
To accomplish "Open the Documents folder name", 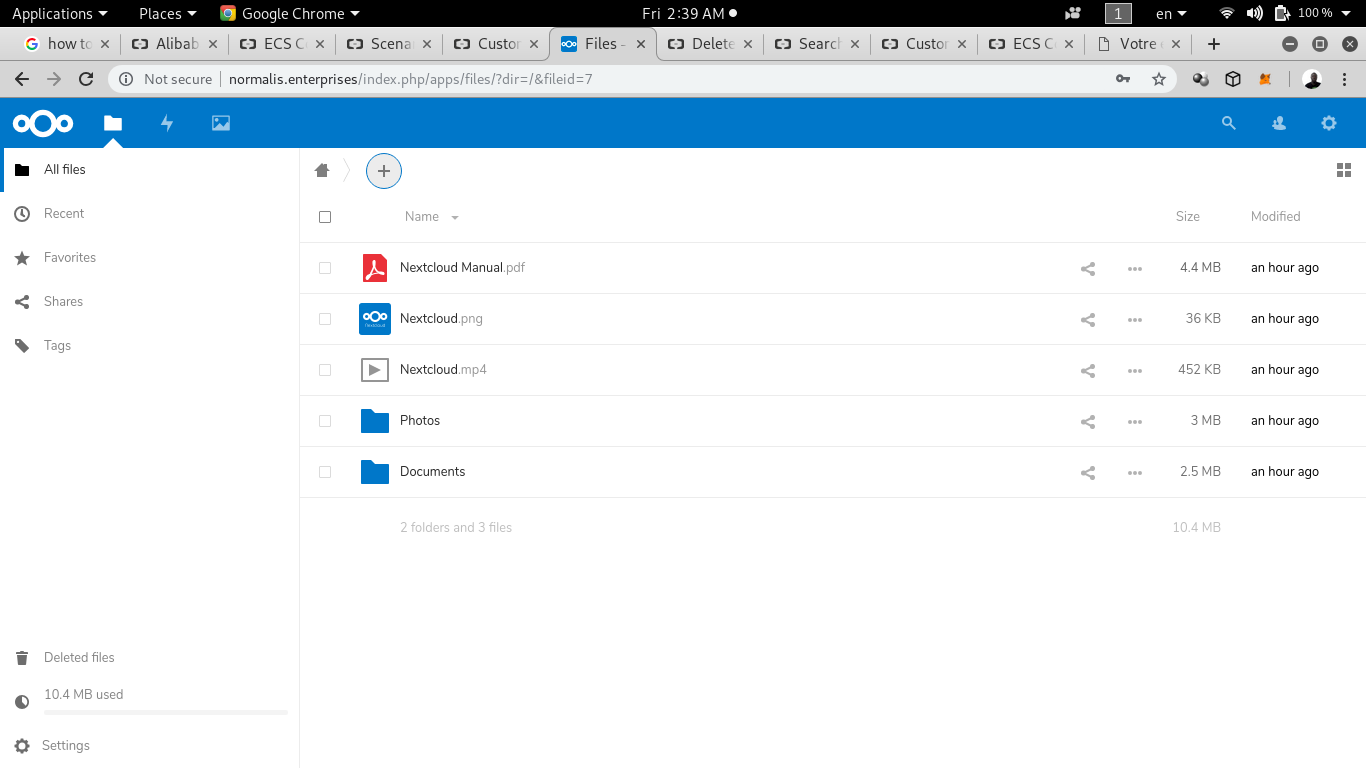I will click(433, 472).
